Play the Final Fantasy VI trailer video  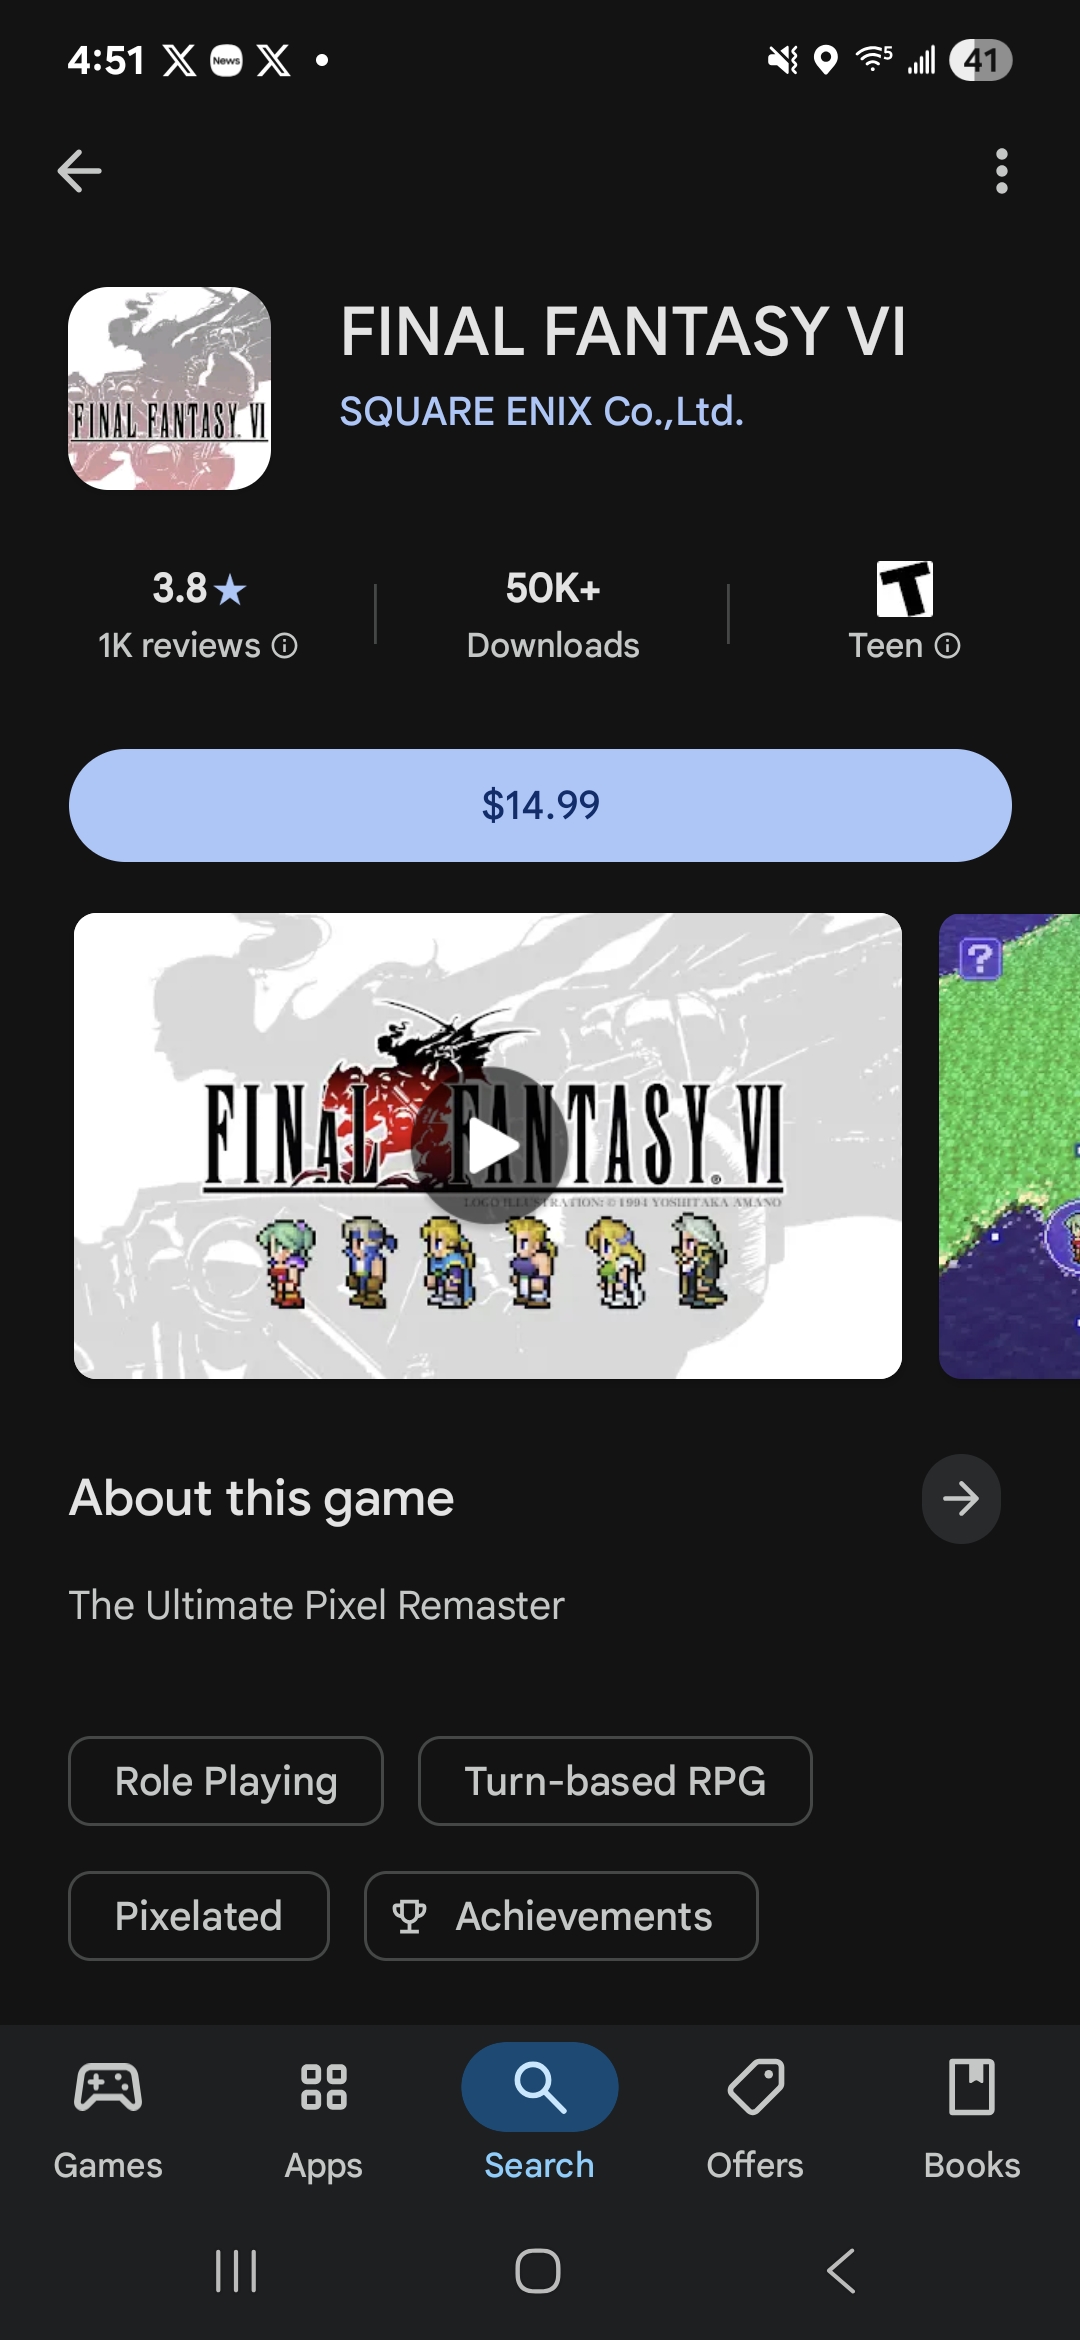click(x=488, y=1145)
